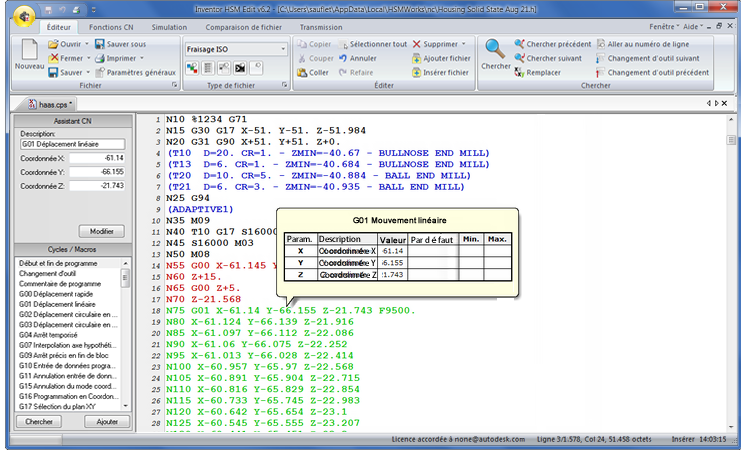This screenshot has width=741, height=453.
Task: Expand the Type de fichier group launcher
Action: pyautogui.click(x=284, y=85)
